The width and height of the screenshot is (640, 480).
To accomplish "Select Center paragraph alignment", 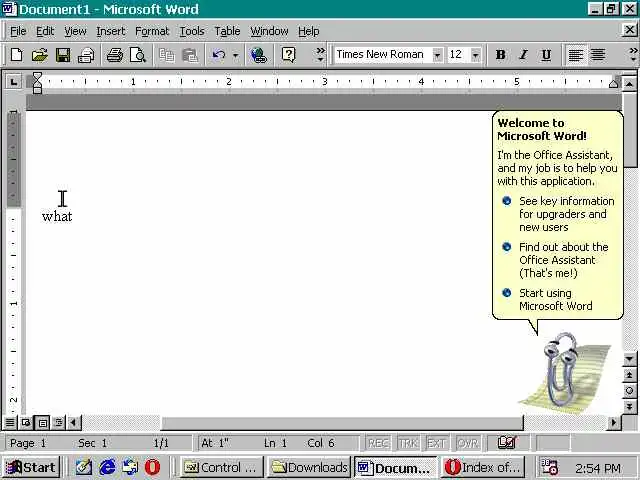I will pos(598,55).
